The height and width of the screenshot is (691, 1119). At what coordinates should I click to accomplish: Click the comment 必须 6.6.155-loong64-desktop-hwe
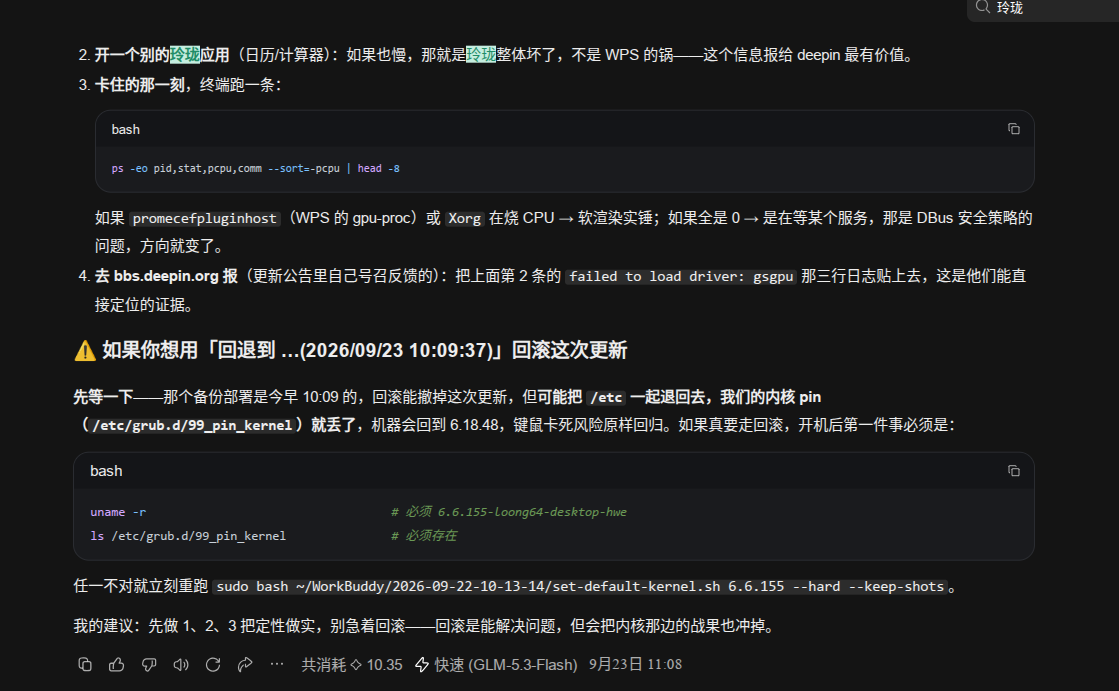pos(509,512)
